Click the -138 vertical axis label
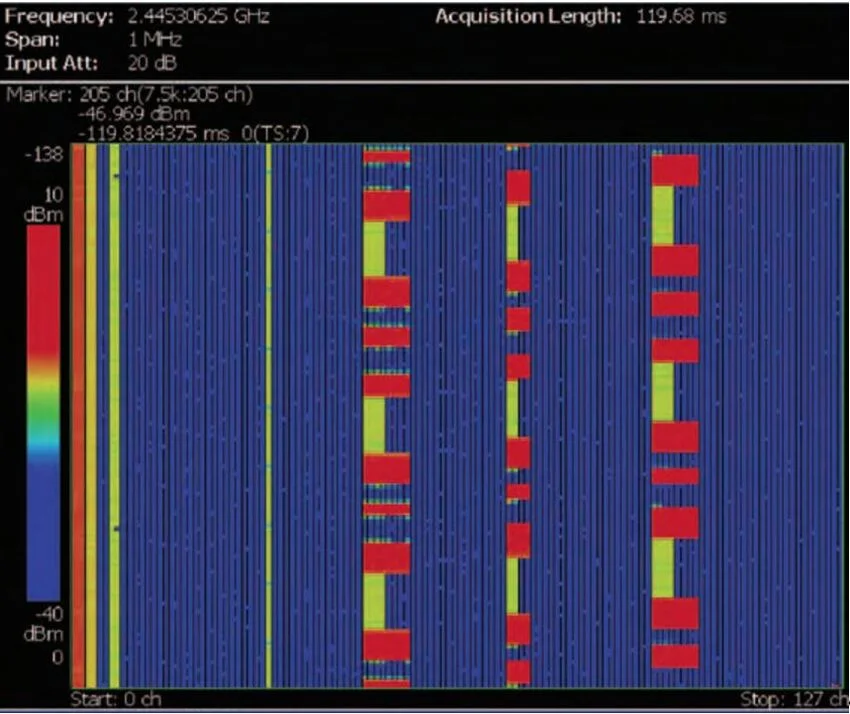This screenshot has width=850, height=714. click(46, 155)
